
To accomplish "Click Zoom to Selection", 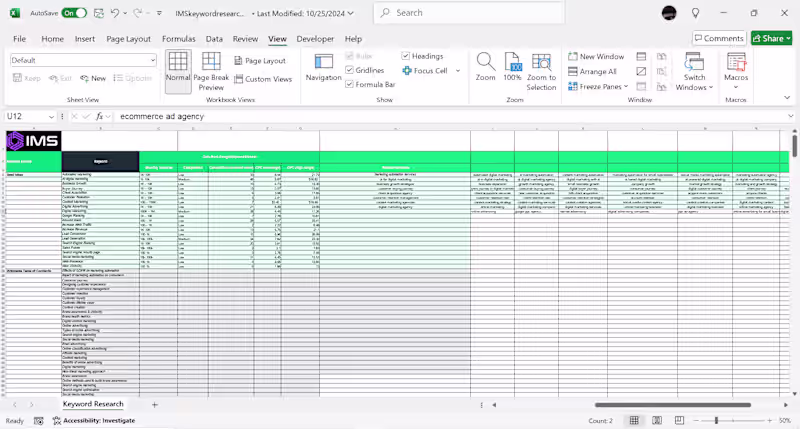I will coord(541,72).
